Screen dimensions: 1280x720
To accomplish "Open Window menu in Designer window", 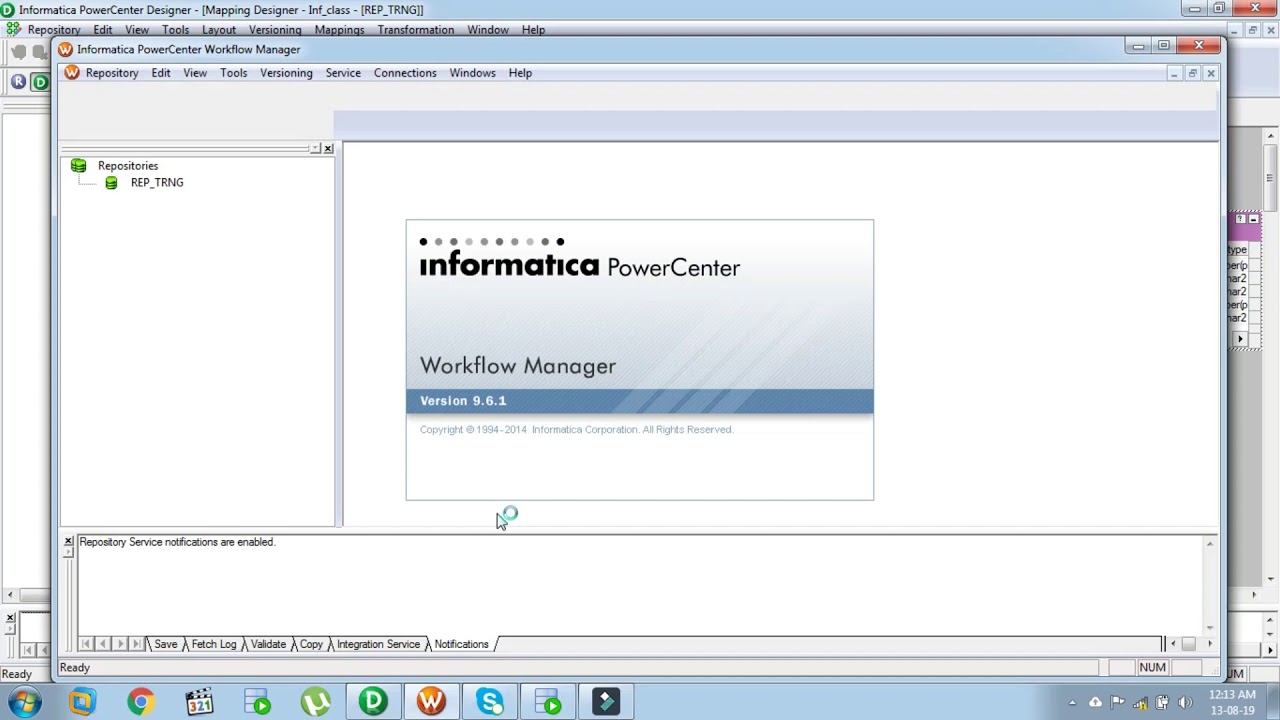I will point(488,30).
